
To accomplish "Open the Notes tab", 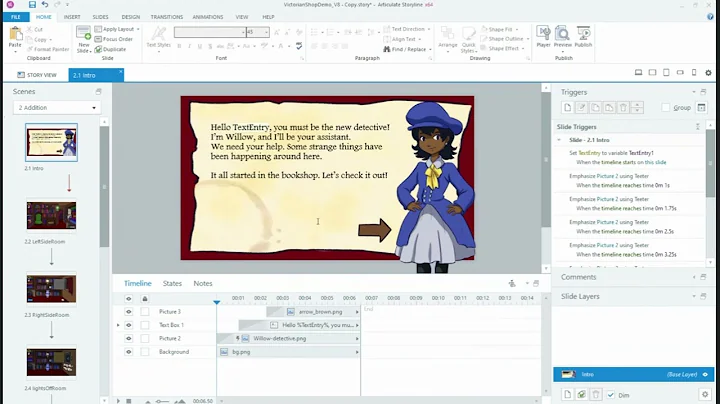I will pyautogui.click(x=202, y=283).
